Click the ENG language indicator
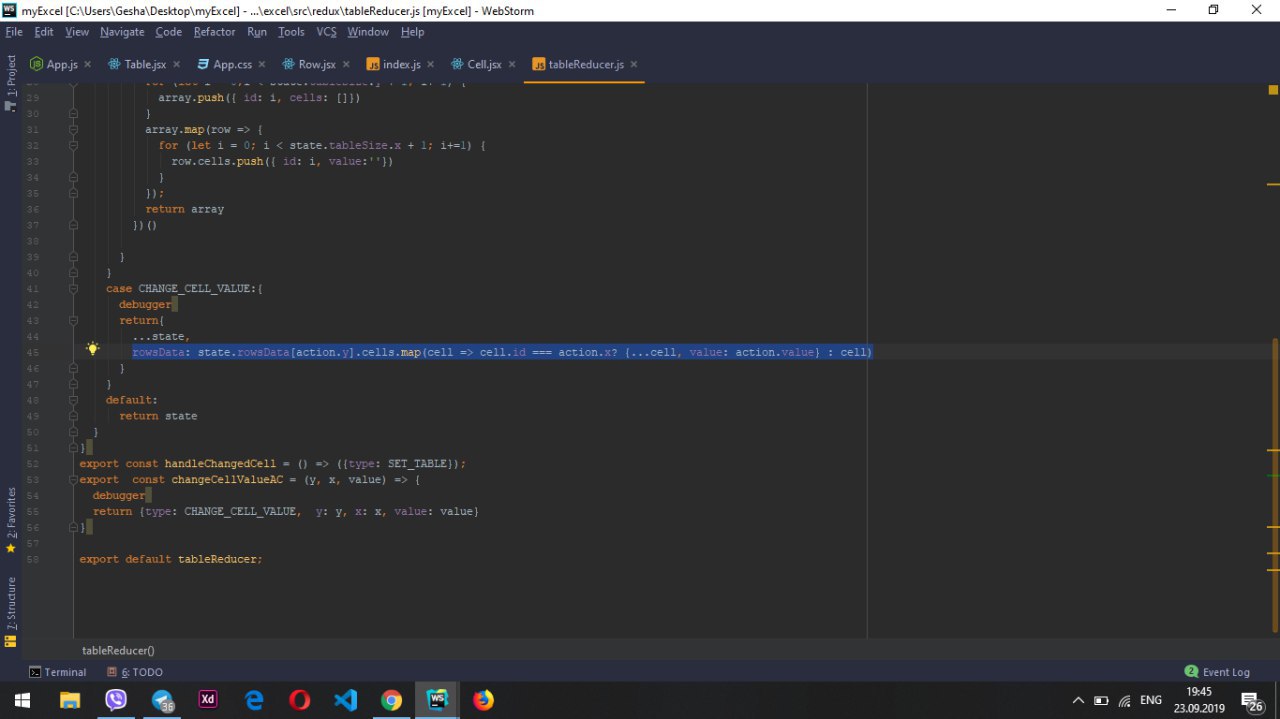1280x719 pixels. coord(1150,700)
